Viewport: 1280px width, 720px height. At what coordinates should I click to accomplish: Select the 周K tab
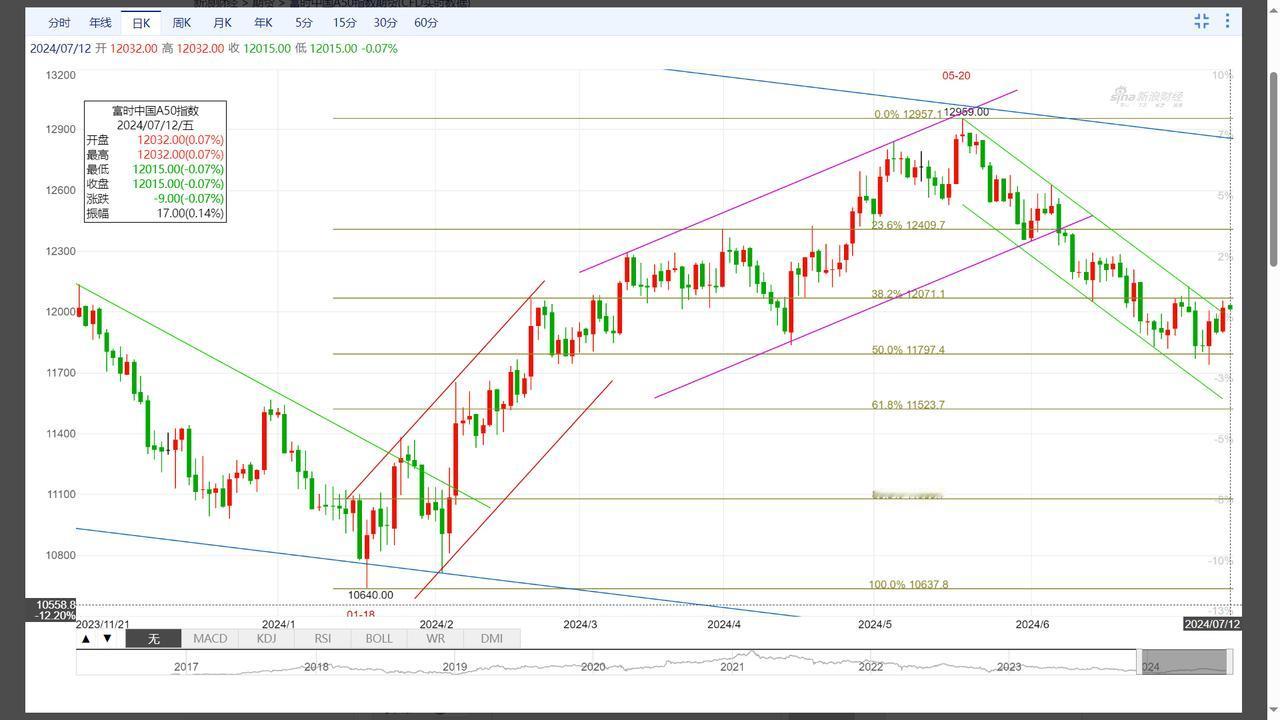coord(182,22)
